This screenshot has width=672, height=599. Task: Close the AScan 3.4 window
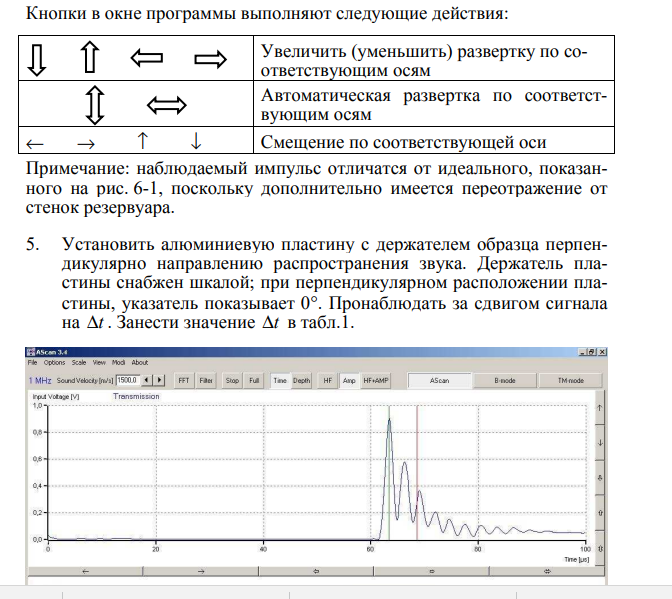[602, 352]
